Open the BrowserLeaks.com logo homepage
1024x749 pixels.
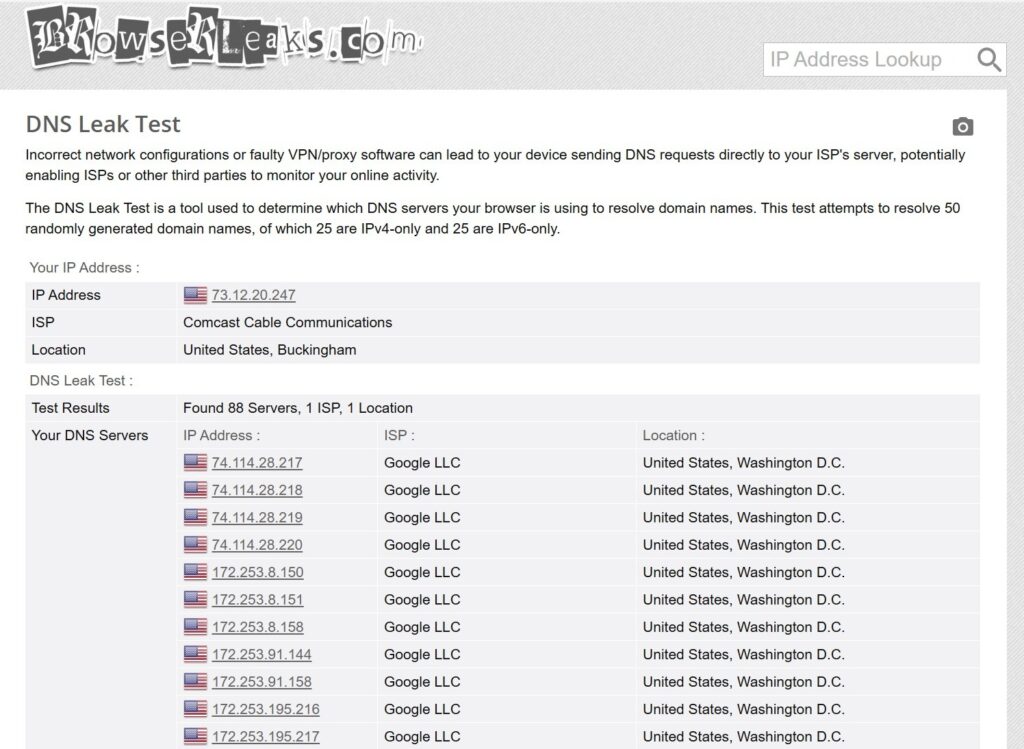(224, 38)
